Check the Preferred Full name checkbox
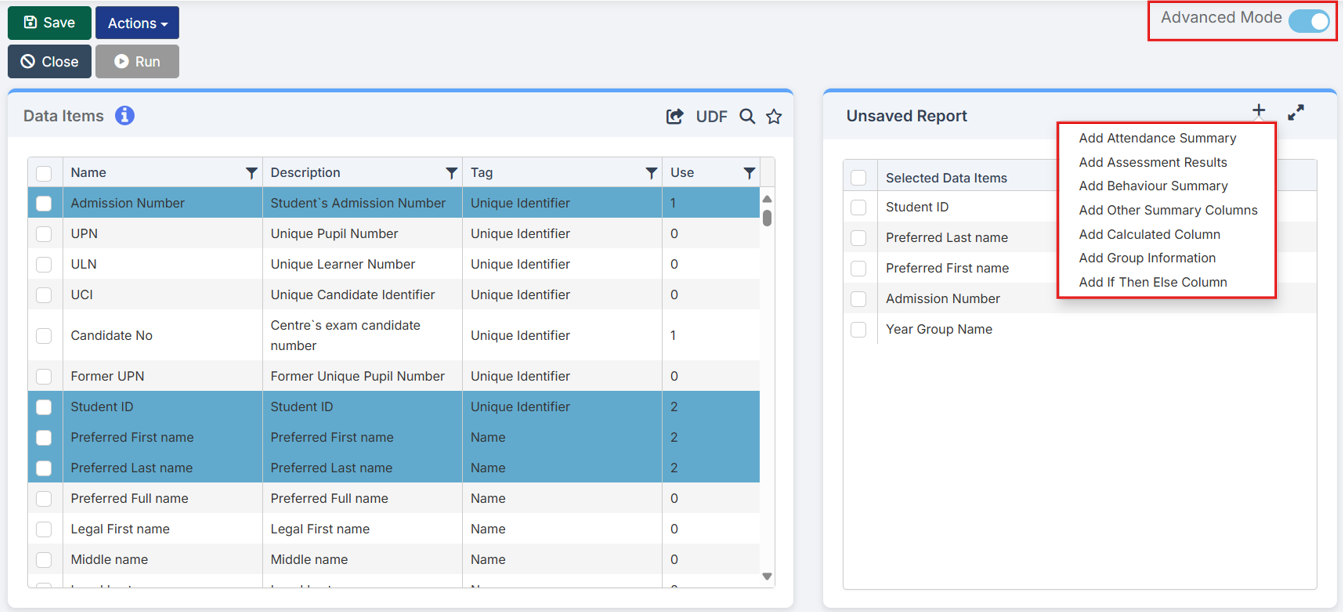This screenshot has height=612, width=1343. coord(44,499)
